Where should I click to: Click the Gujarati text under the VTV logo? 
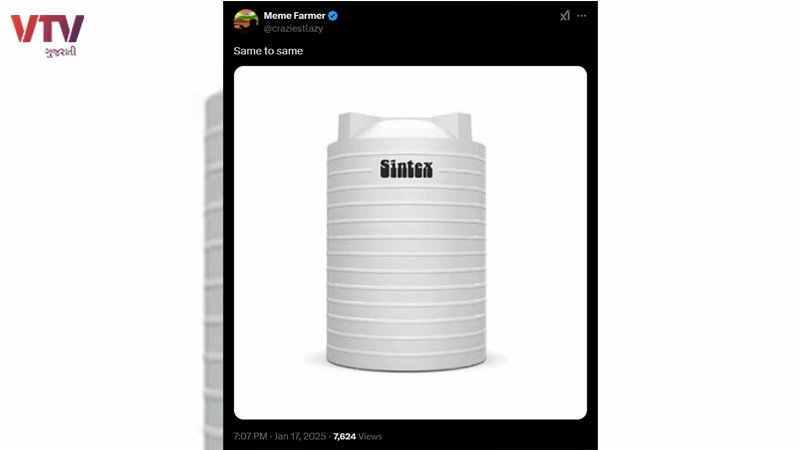[61, 52]
